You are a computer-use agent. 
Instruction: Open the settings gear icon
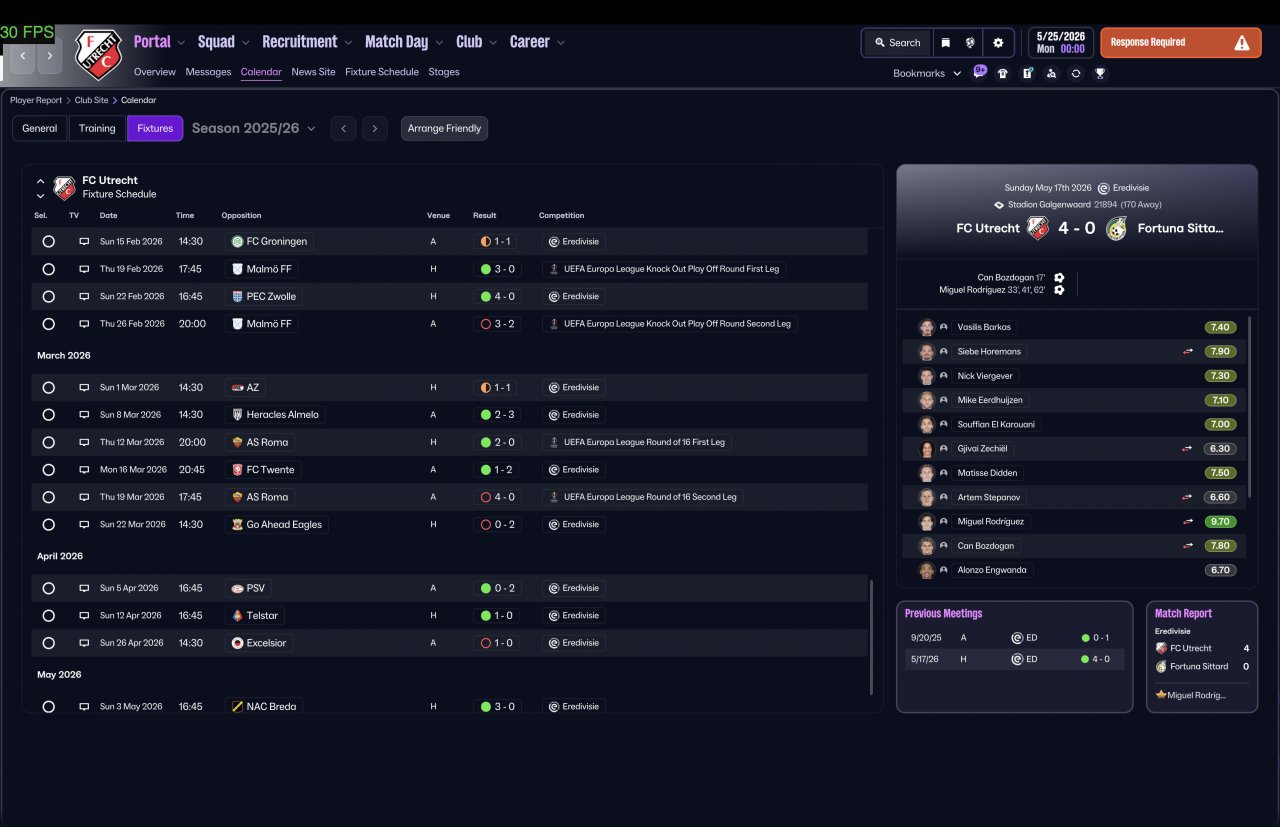click(x=997, y=43)
